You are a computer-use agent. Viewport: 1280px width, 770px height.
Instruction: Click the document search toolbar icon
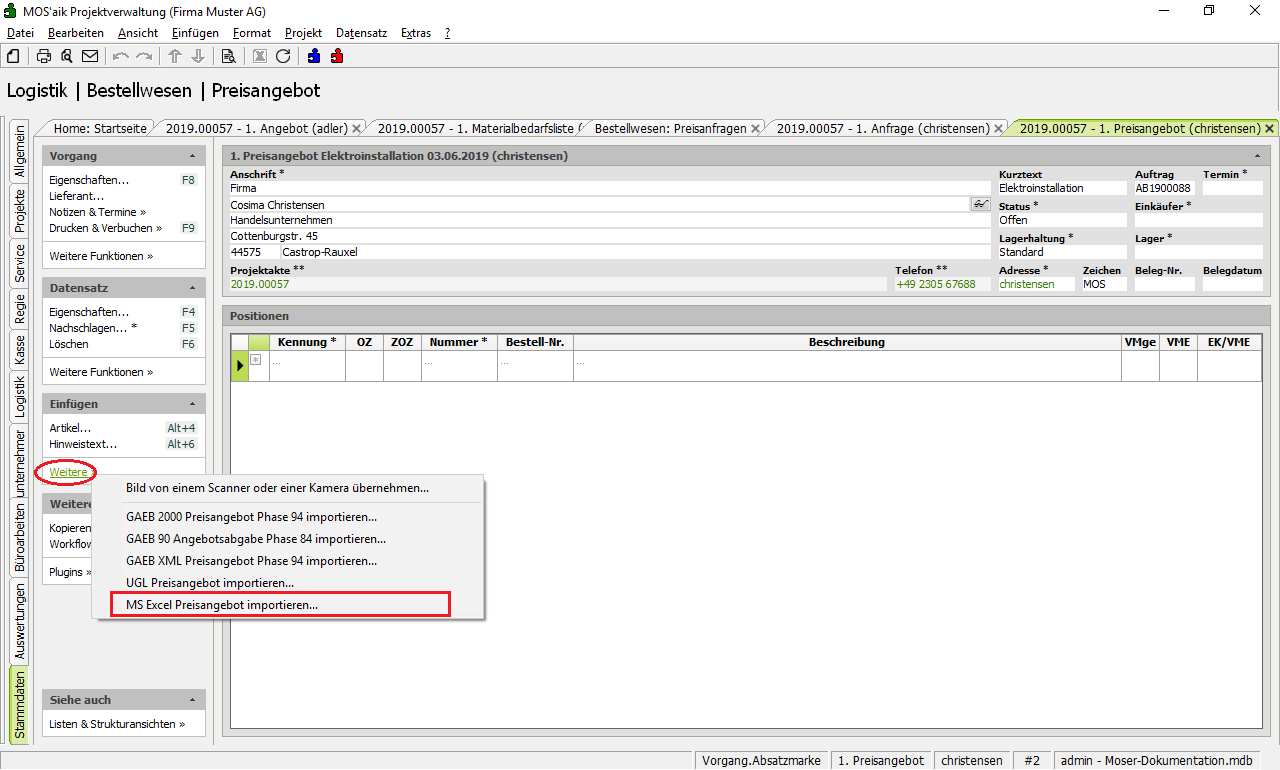228,56
